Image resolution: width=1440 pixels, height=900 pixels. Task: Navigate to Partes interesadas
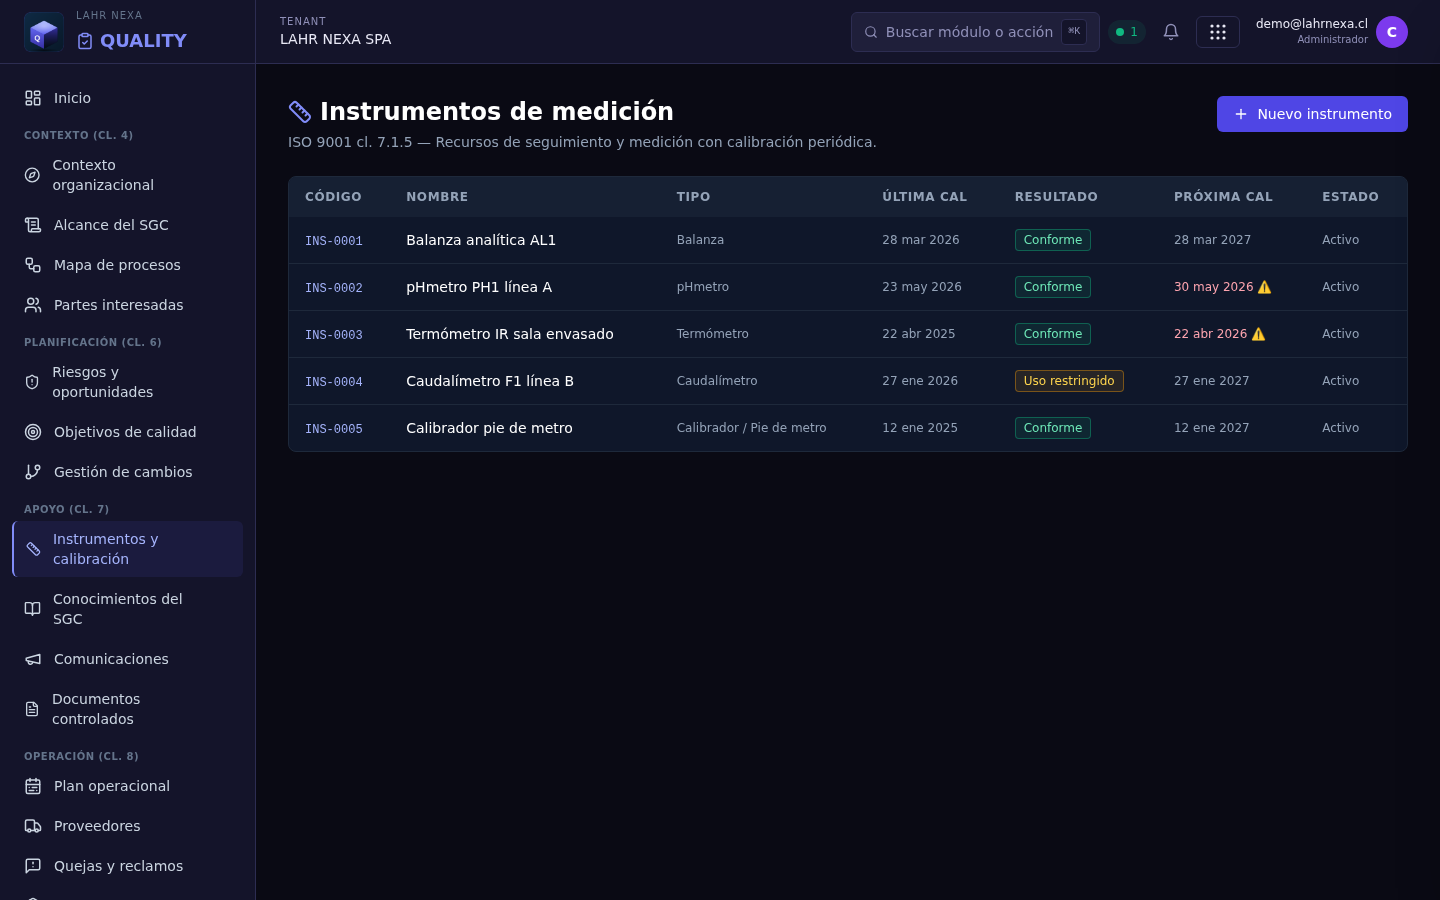coord(128,305)
